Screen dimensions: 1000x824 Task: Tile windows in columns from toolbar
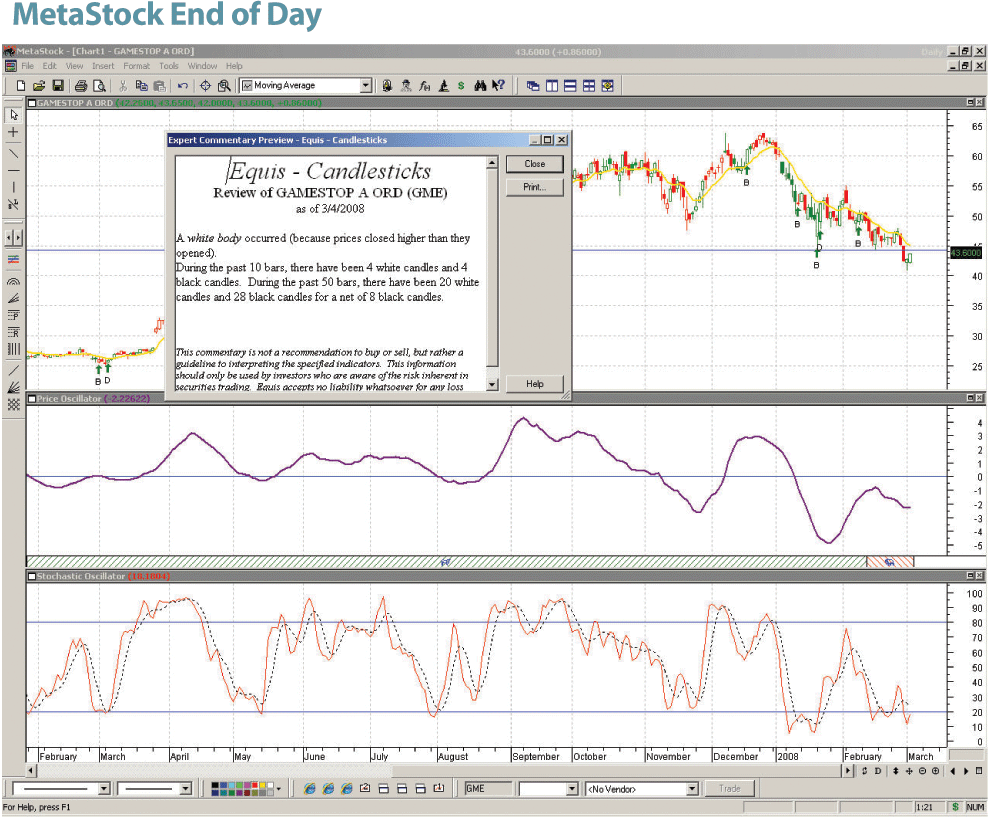552,85
